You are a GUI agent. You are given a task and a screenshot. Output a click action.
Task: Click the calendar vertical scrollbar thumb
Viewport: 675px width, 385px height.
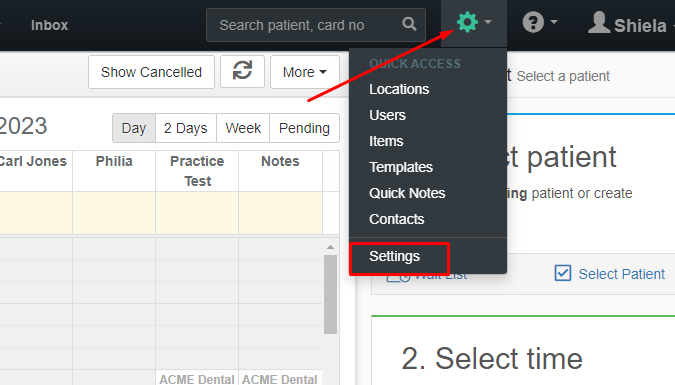(330, 294)
